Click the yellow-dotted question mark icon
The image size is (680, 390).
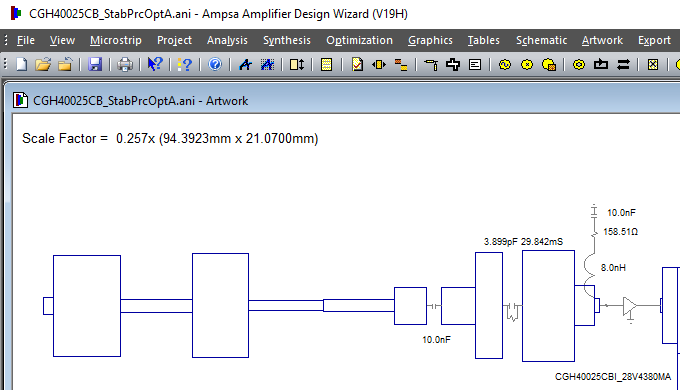click(185, 65)
